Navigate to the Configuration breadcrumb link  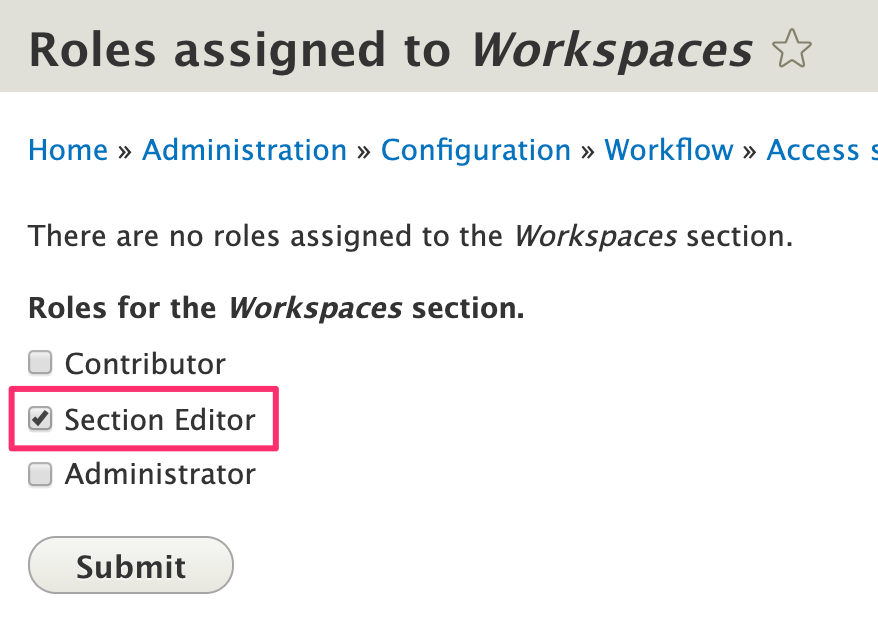476,150
